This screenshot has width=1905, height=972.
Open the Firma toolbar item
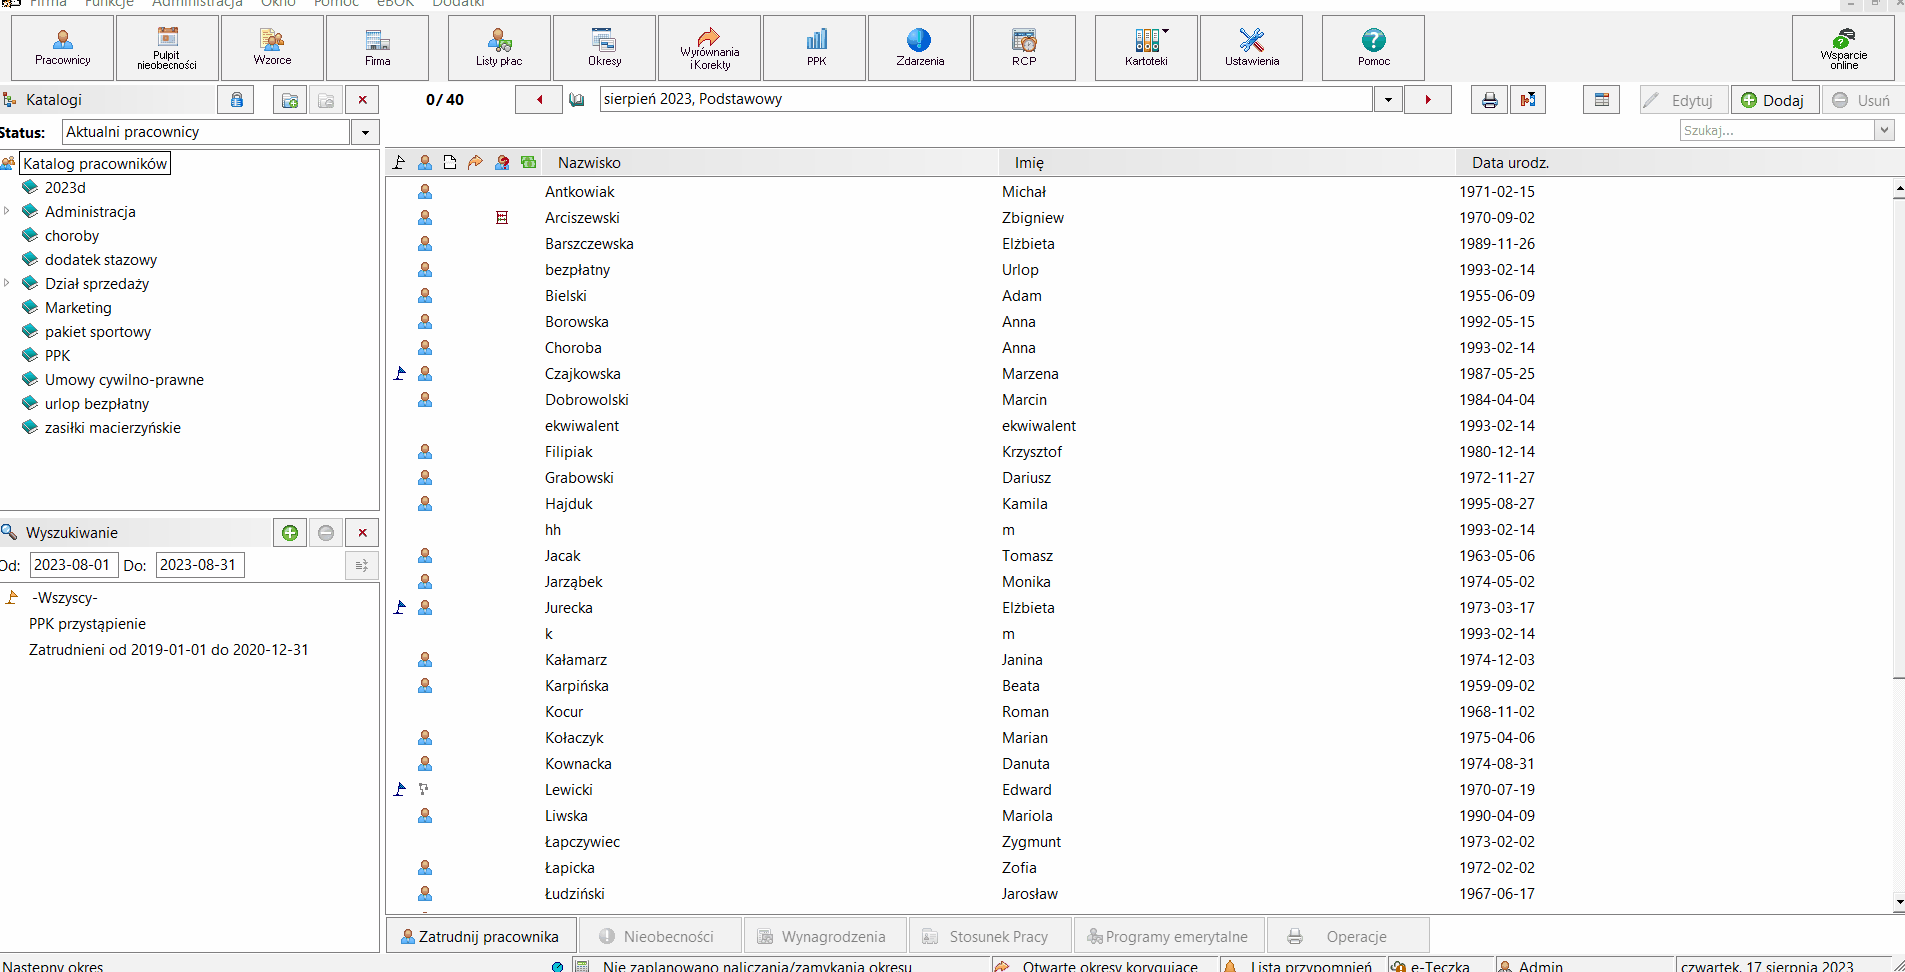click(x=377, y=47)
